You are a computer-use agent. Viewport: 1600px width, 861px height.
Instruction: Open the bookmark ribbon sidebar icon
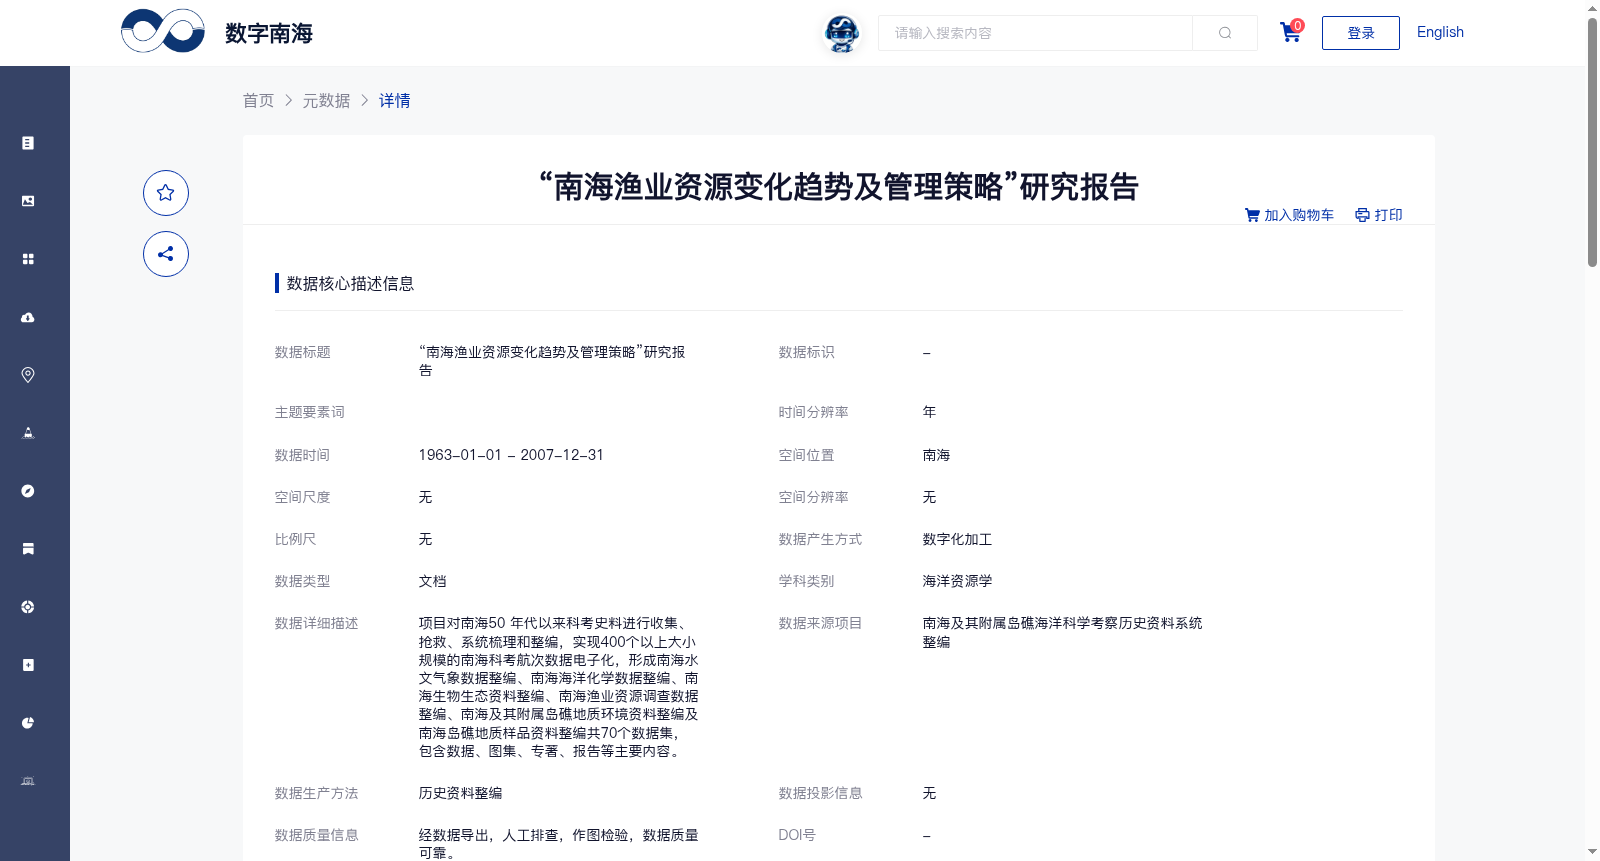[x=28, y=549]
